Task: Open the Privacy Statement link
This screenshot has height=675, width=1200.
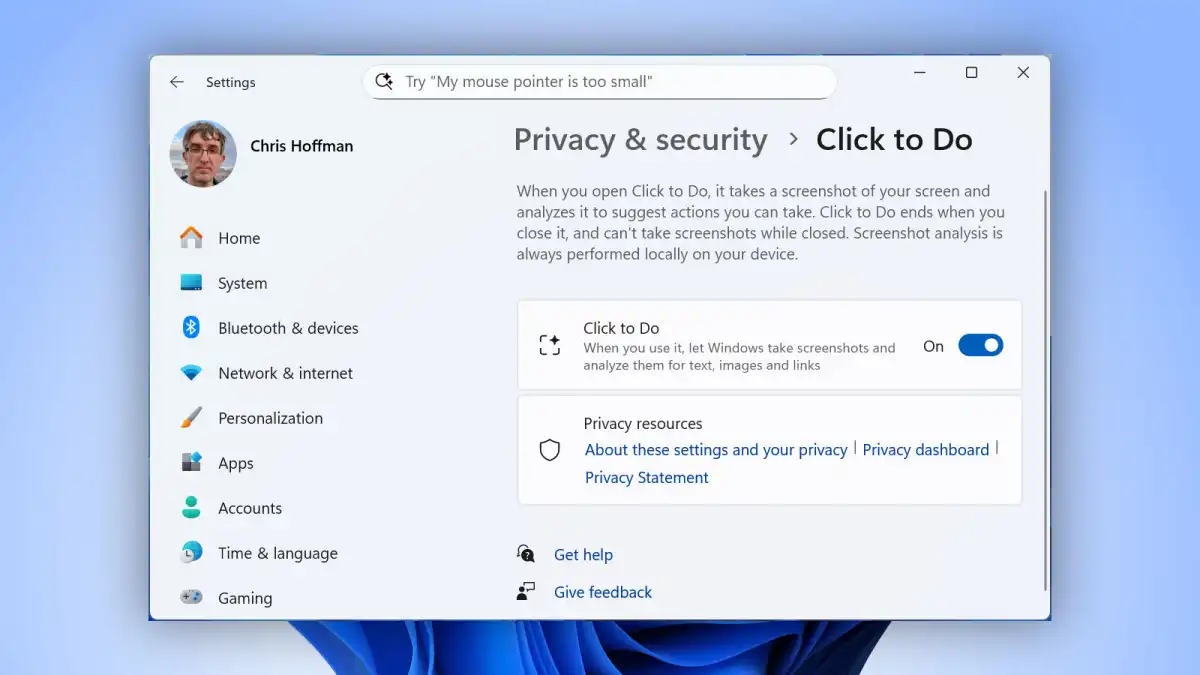Action: [646, 478]
